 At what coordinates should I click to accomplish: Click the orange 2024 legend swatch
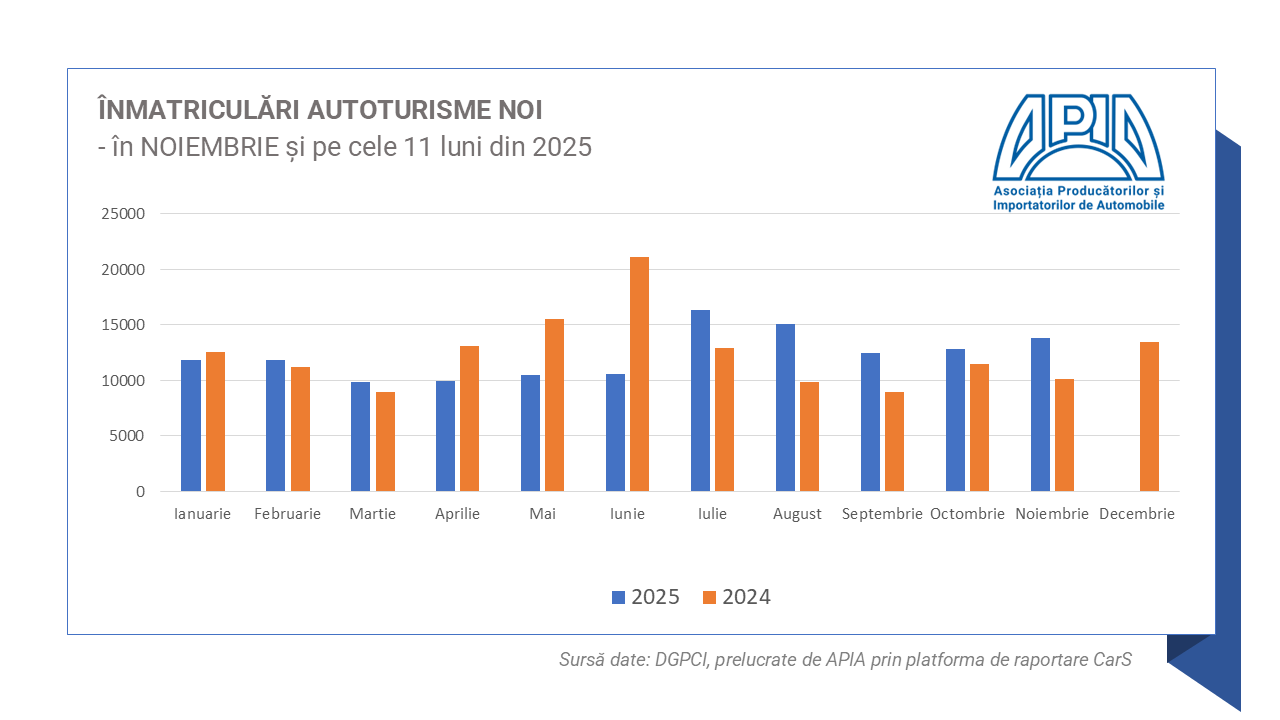point(710,597)
